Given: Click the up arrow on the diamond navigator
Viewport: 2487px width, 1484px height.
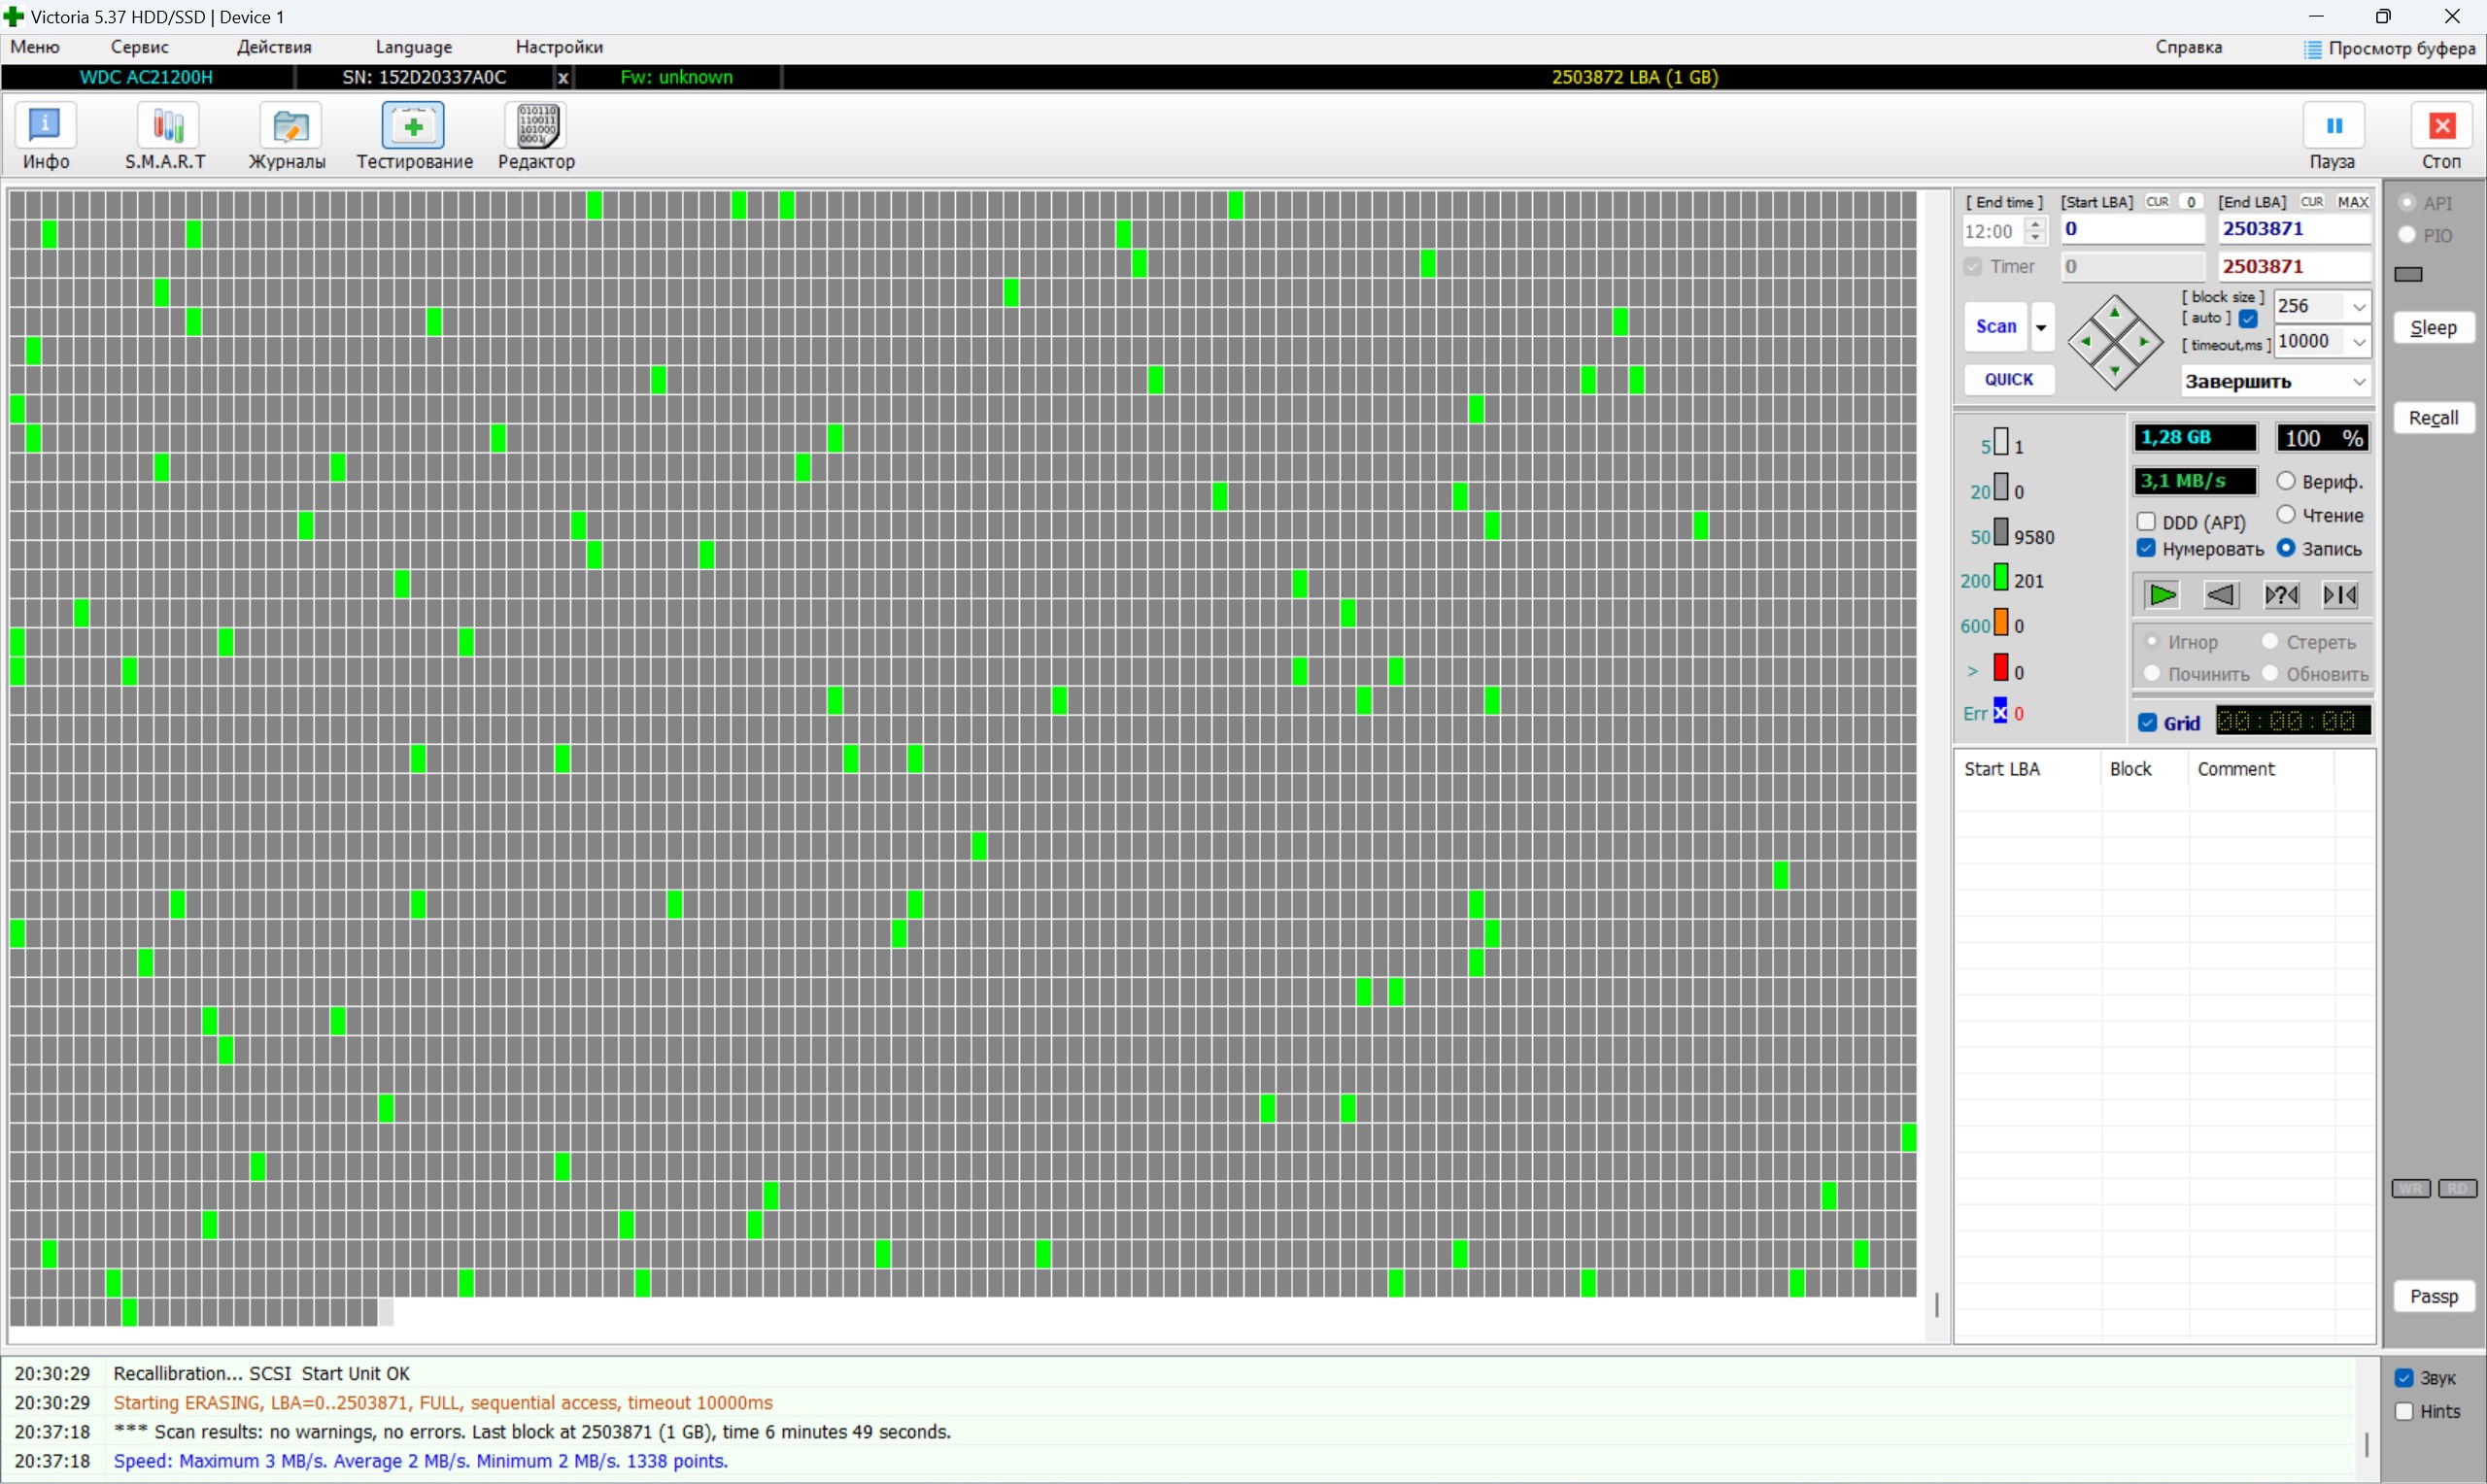Looking at the screenshot, I should coord(2115,313).
